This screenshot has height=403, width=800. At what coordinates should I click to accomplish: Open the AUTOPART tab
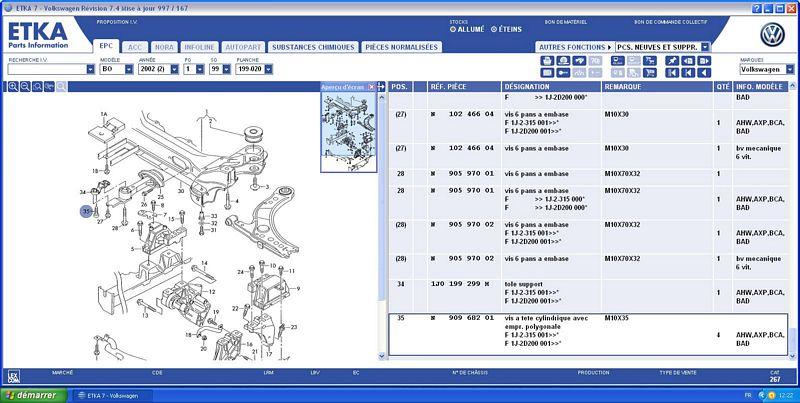[243, 47]
